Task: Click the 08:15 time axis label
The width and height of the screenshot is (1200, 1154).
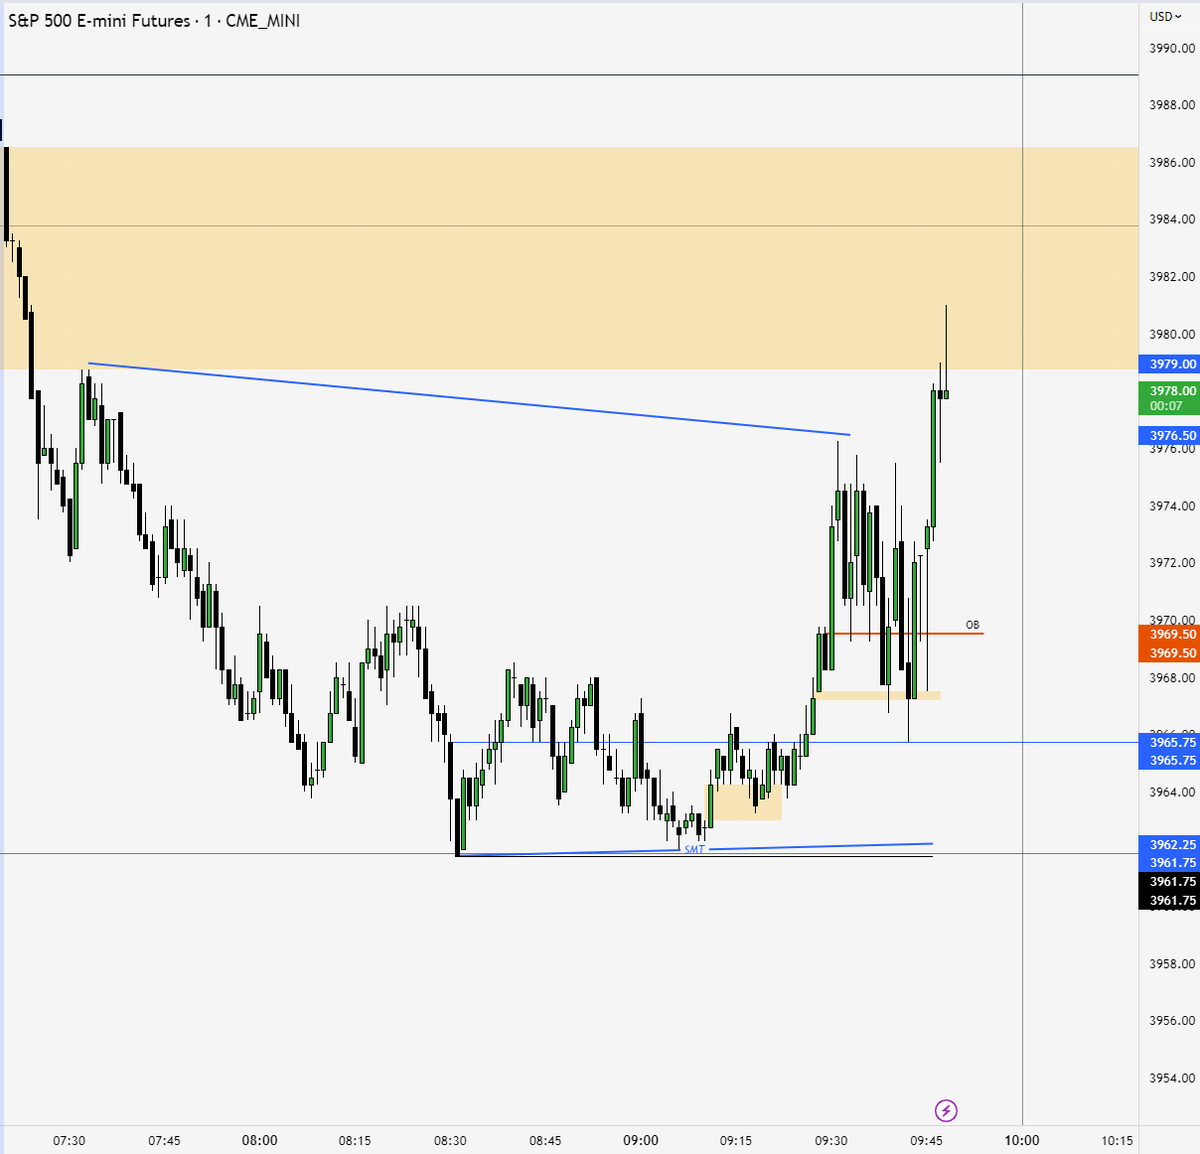Action: coord(355,1141)
